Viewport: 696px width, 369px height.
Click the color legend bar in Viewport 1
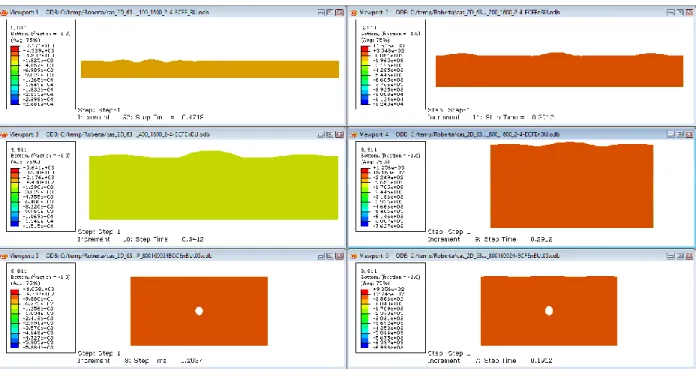(x=15, y=75)
